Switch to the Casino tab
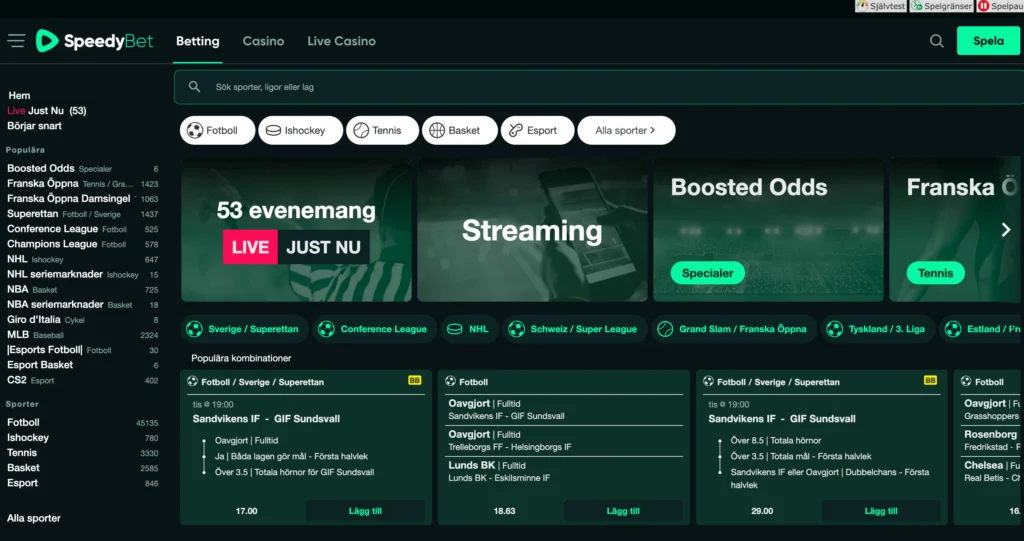The width and height of the screenshot is (1024, 541). [263, 41]
